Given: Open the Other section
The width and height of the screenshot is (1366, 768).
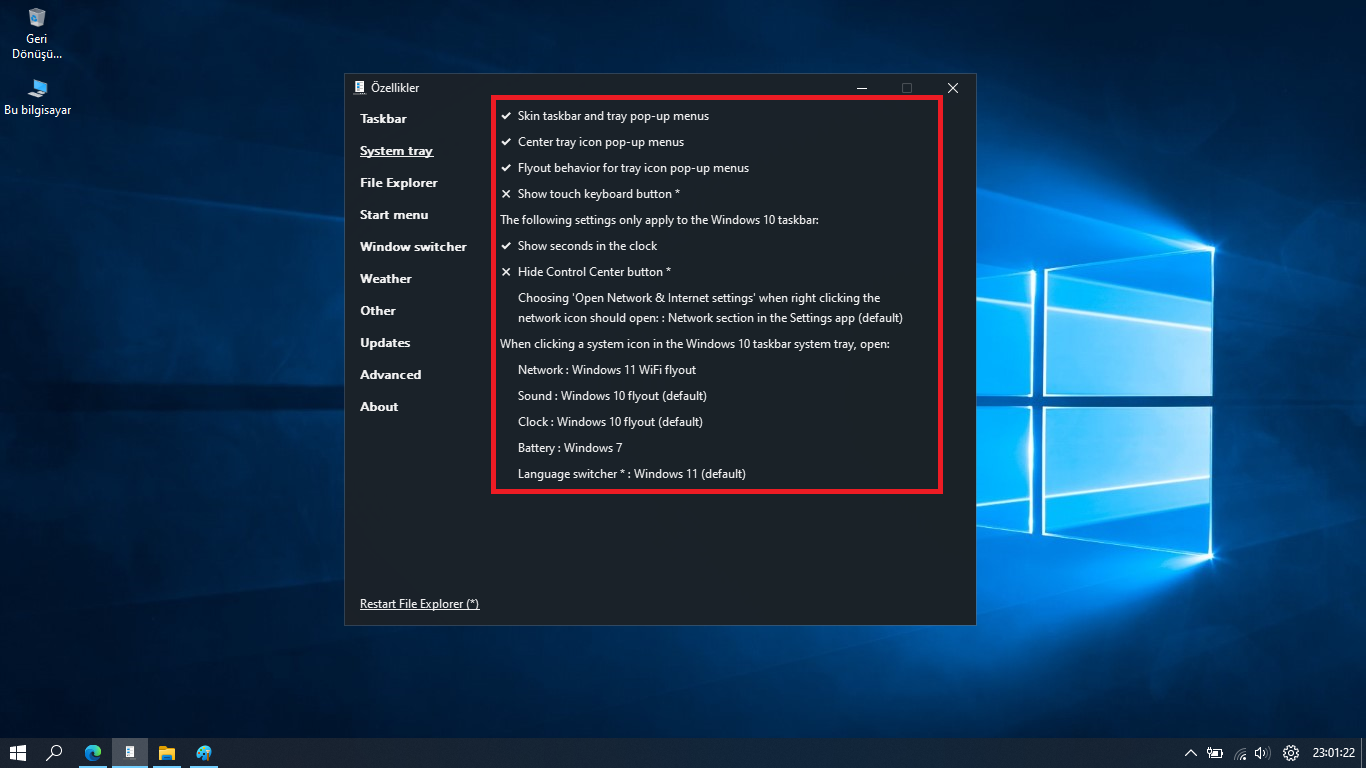Looking at the screenshot, I should [378, 311].
